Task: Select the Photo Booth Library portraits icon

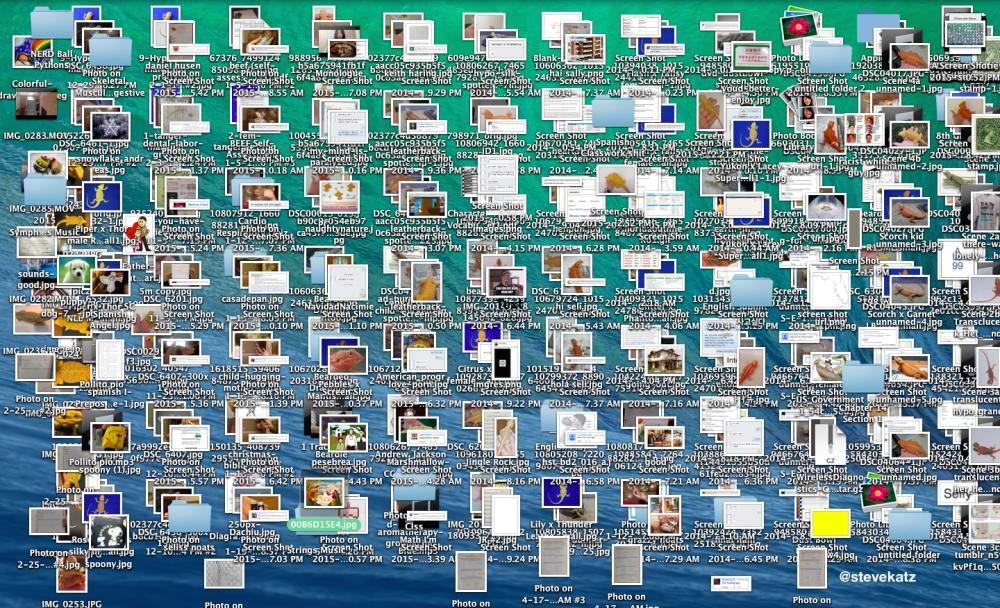Action: [809, 107]
